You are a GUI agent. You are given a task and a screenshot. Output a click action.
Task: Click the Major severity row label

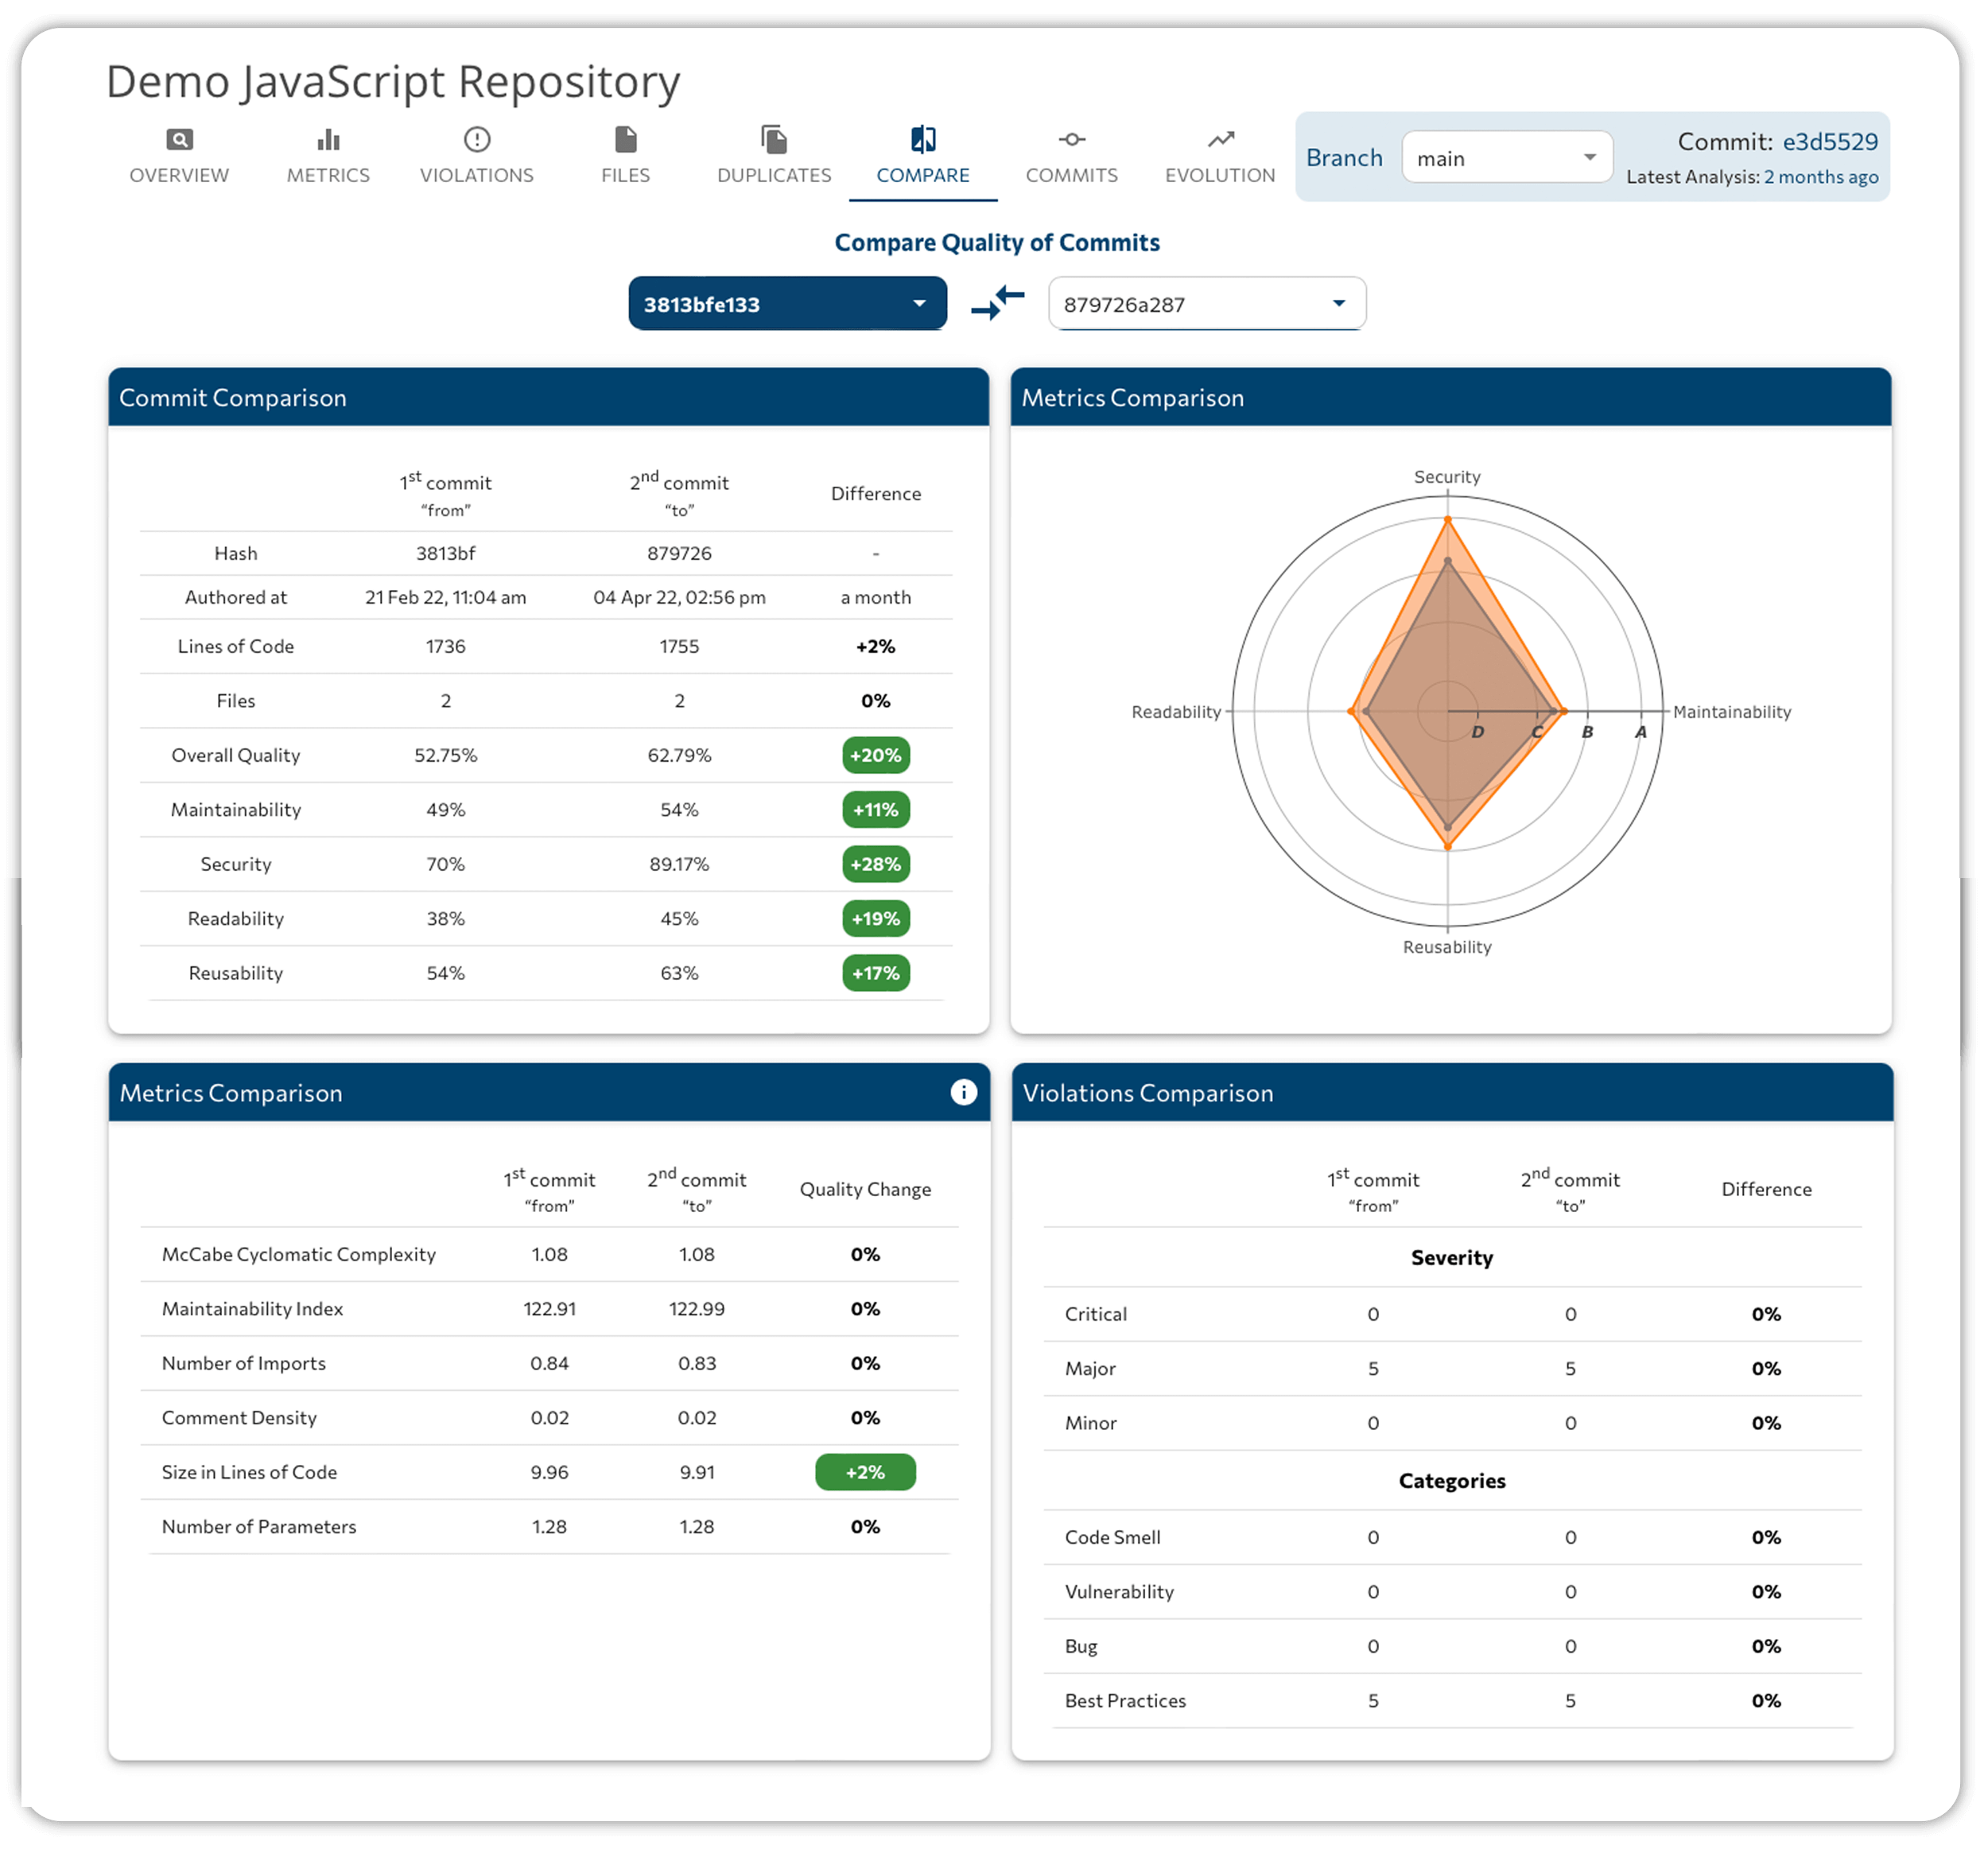(x=1090, y=1369)
